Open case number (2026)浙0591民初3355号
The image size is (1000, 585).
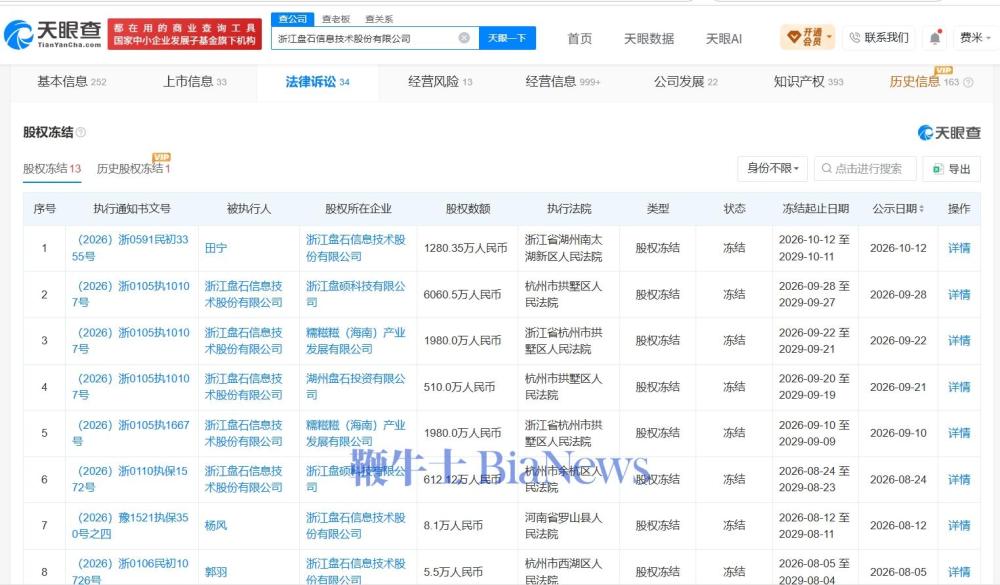tap(131, 248)
